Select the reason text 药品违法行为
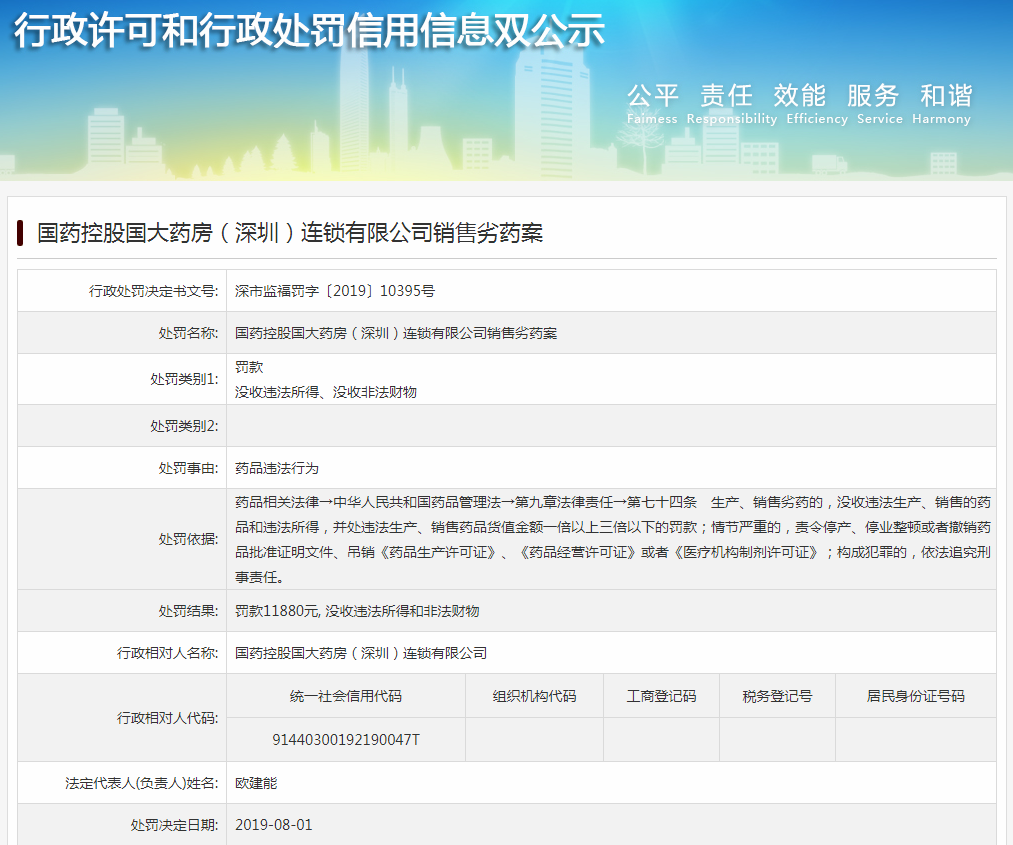The image size is (1013, 845). [x=277, y=468]
